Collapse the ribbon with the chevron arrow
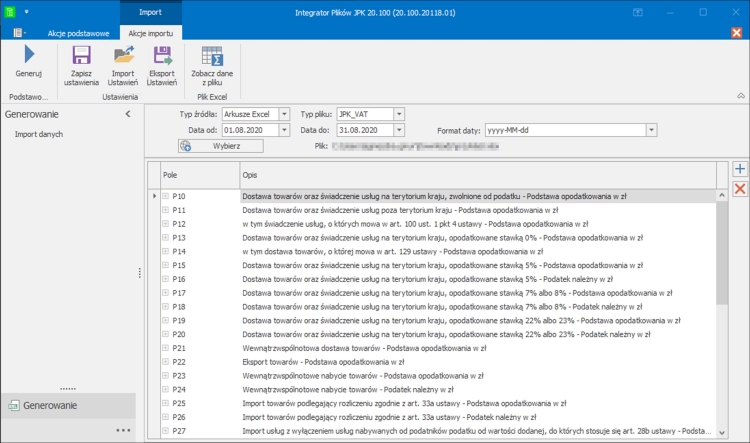Image resolution: width=750 pixels, height=443 pixels. [x=740, y=96]
